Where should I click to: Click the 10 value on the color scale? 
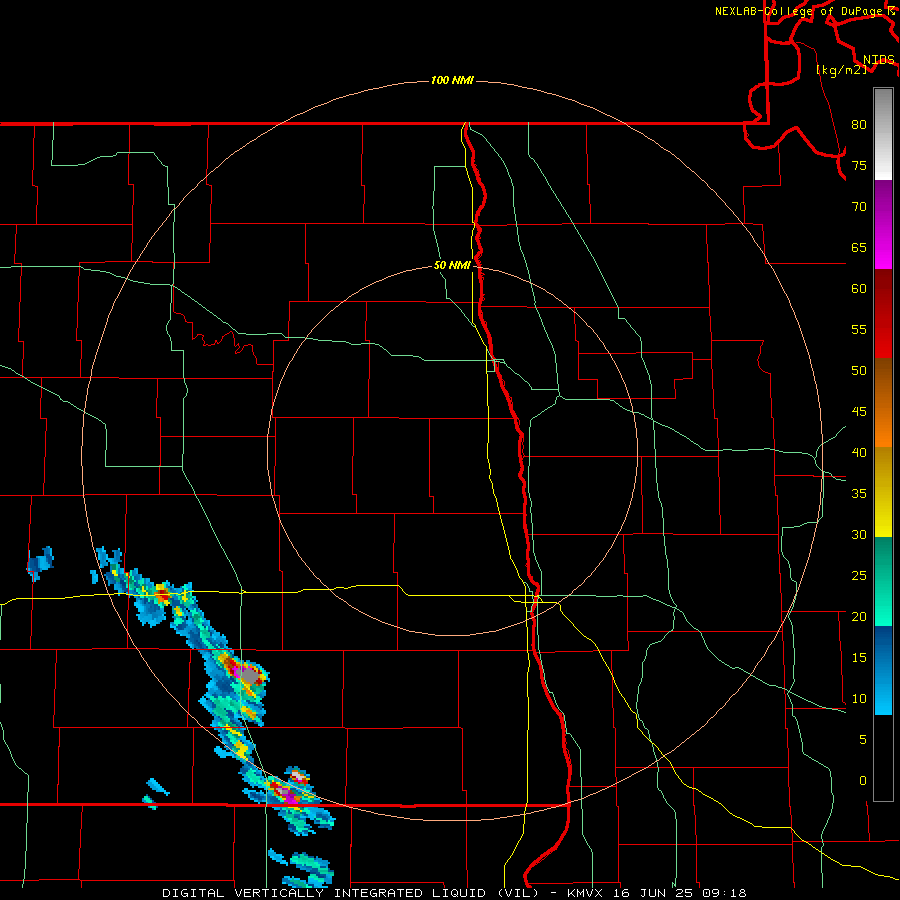pyautogui.click(x=859, y=699)
